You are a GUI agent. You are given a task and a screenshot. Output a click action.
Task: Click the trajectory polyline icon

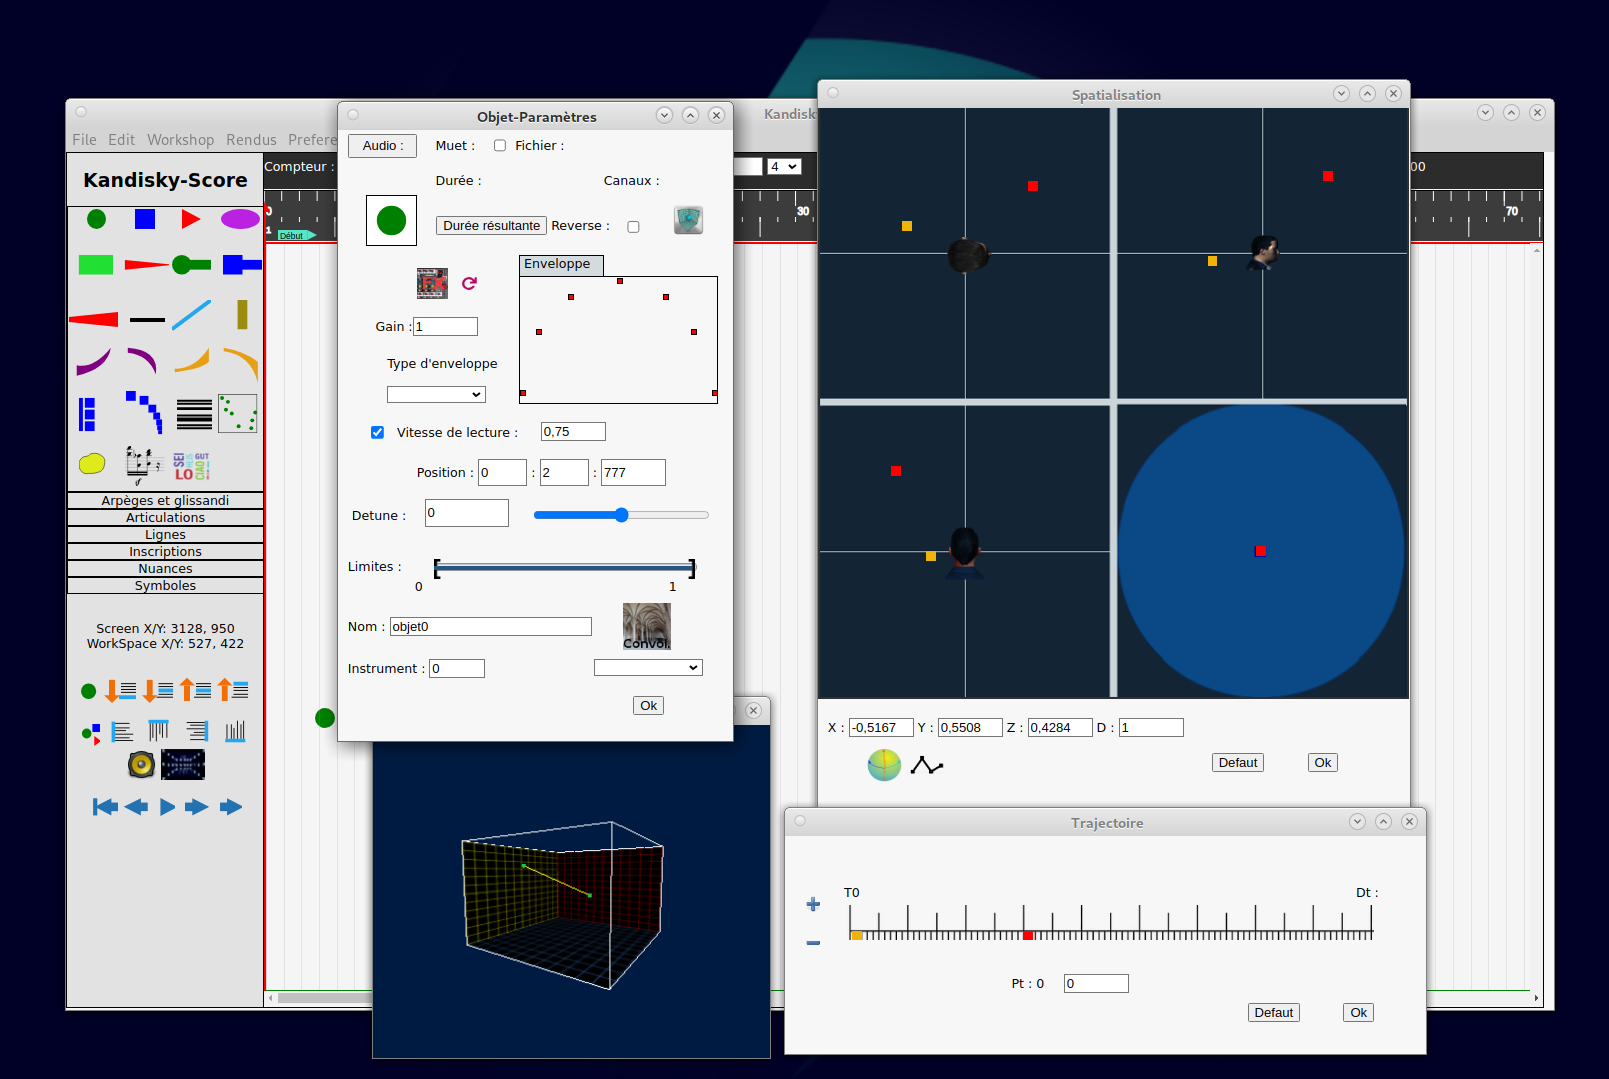click(927, 766)
